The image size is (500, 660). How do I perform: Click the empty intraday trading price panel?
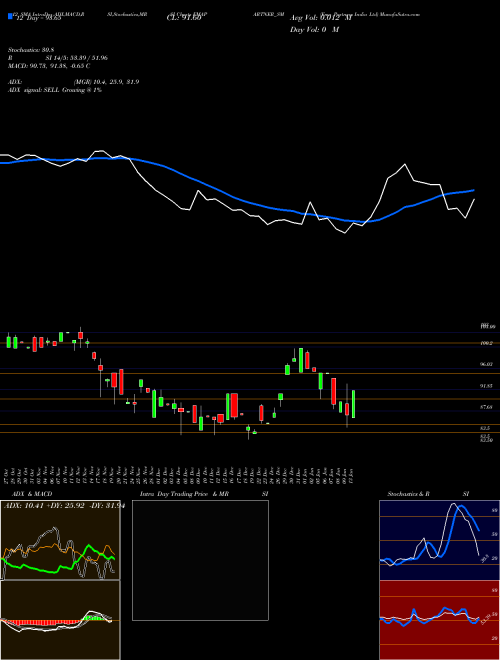(x=200, y=560)
